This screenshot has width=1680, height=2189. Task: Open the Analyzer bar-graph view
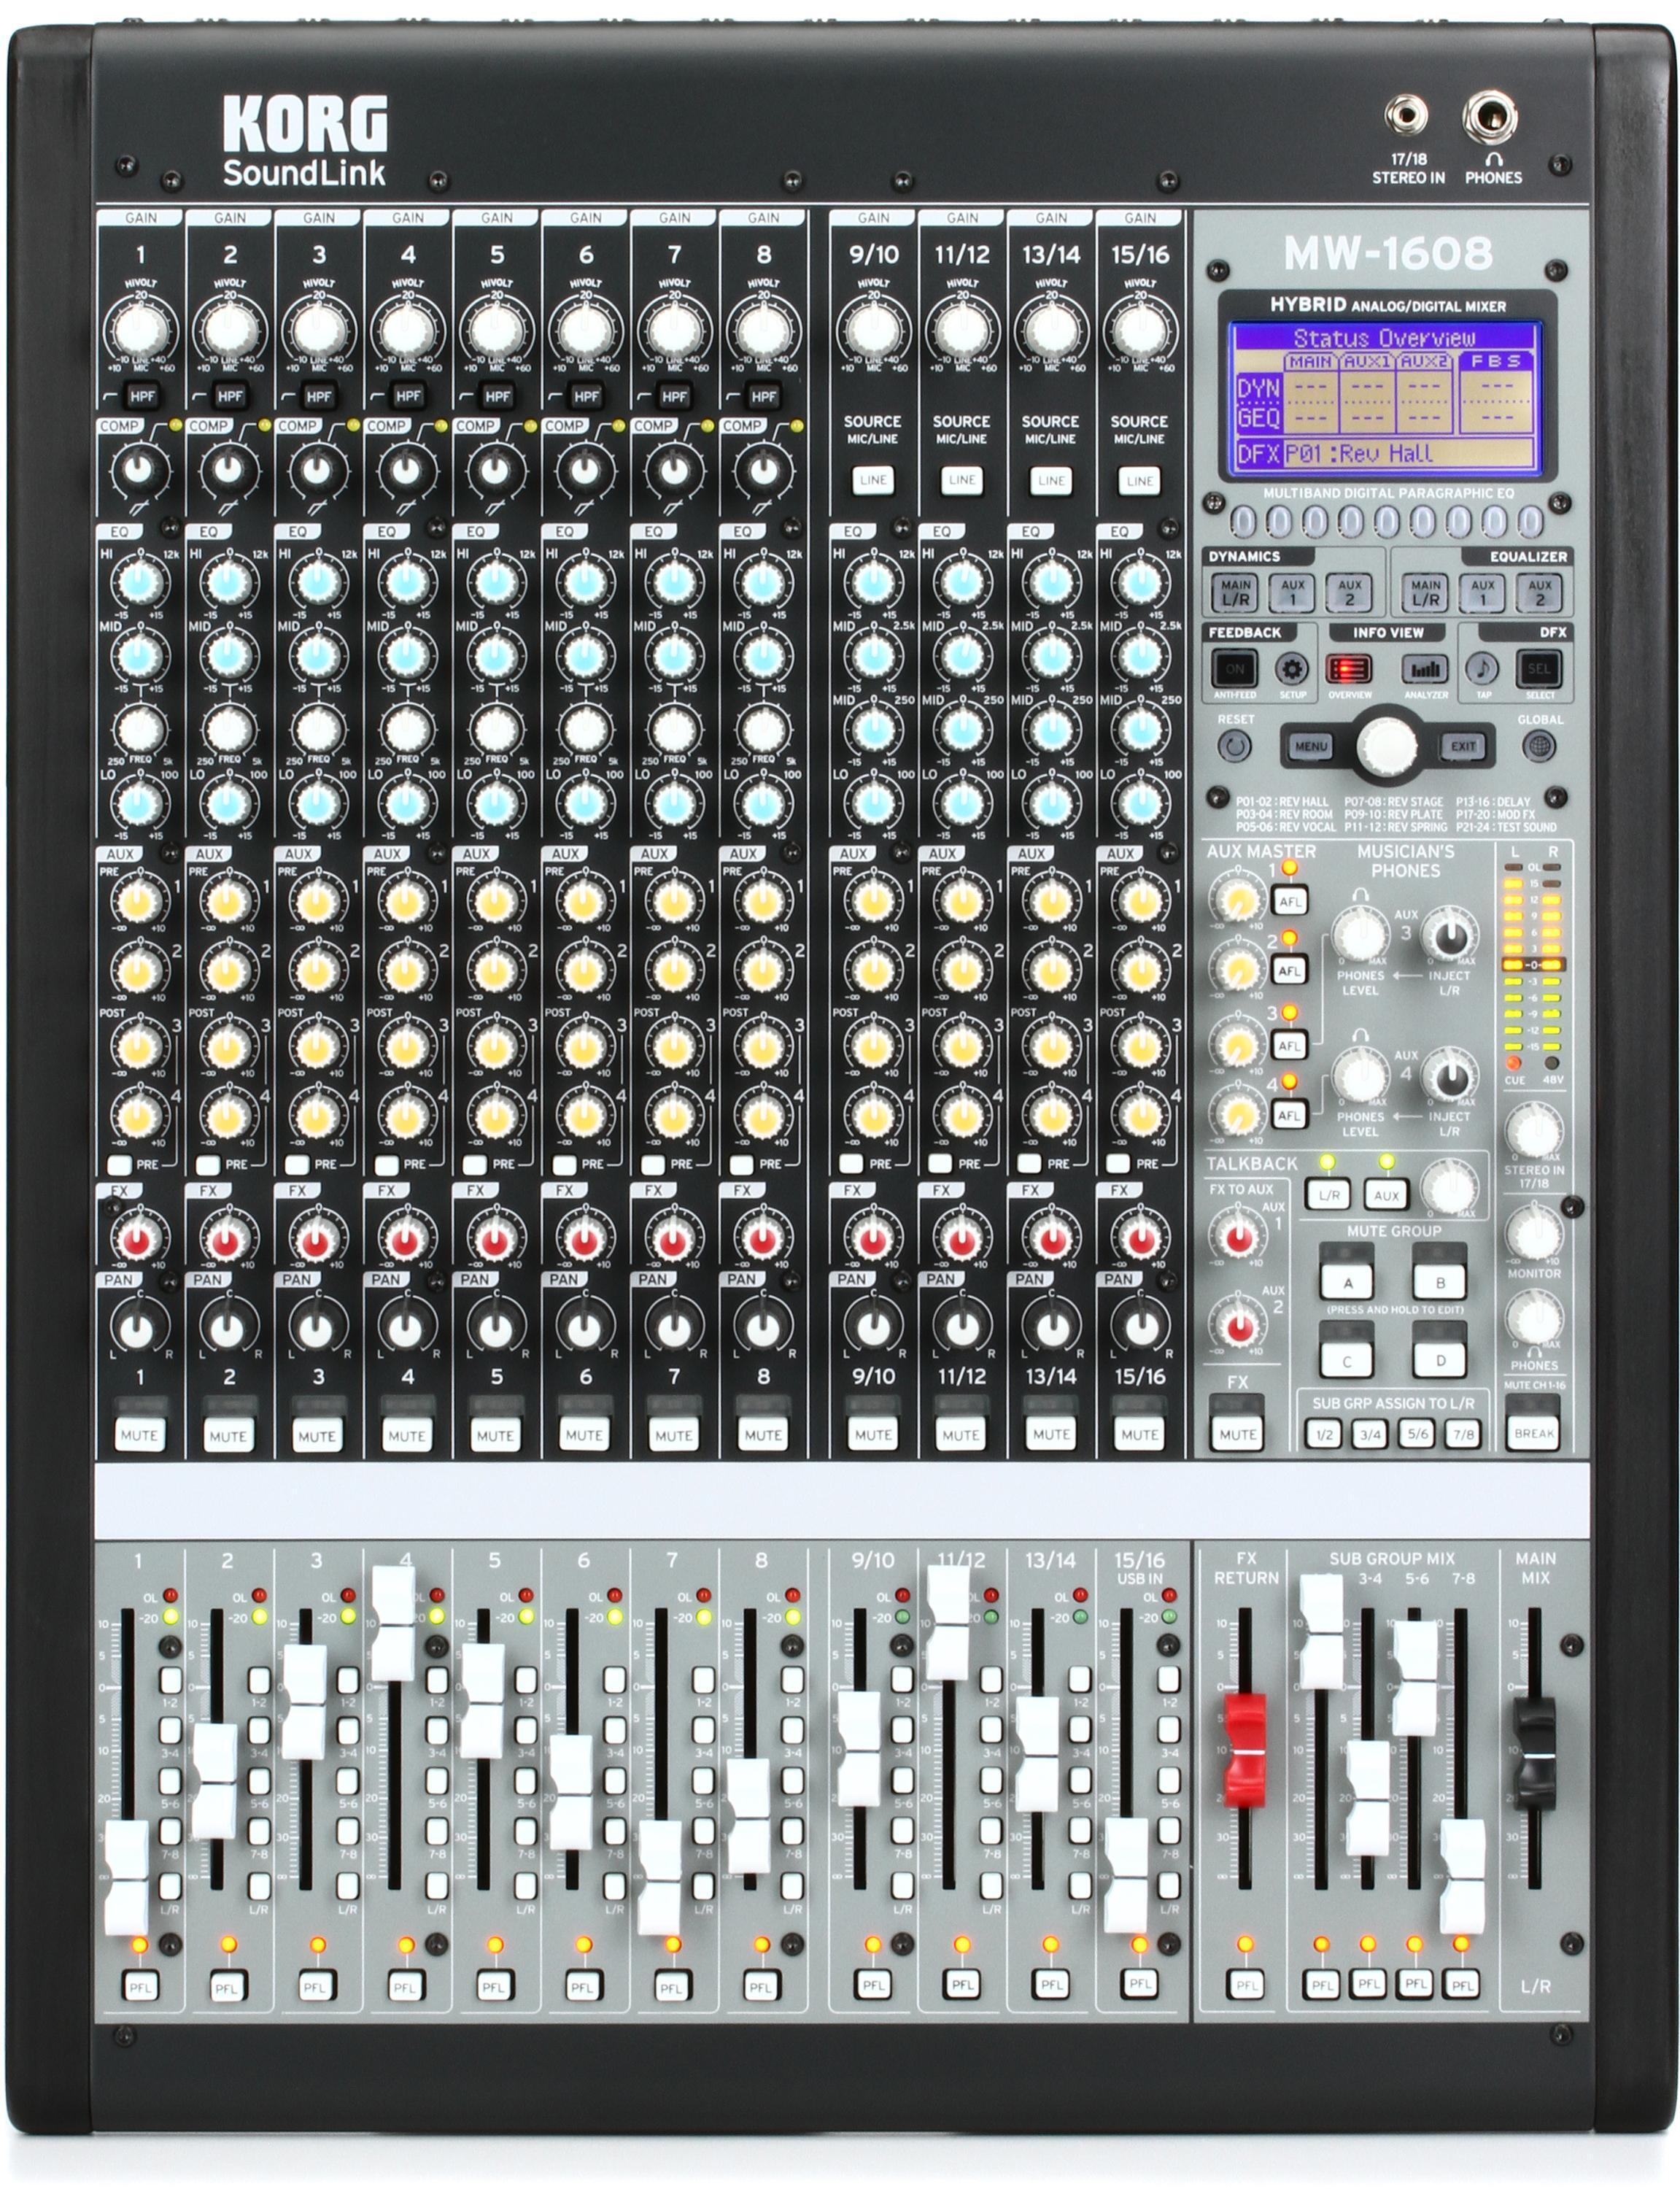(x=1425, y=669)
